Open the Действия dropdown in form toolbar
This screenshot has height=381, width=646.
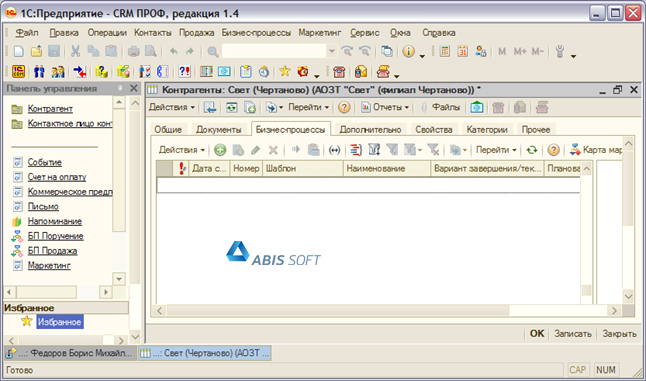(x=171, y=108)
